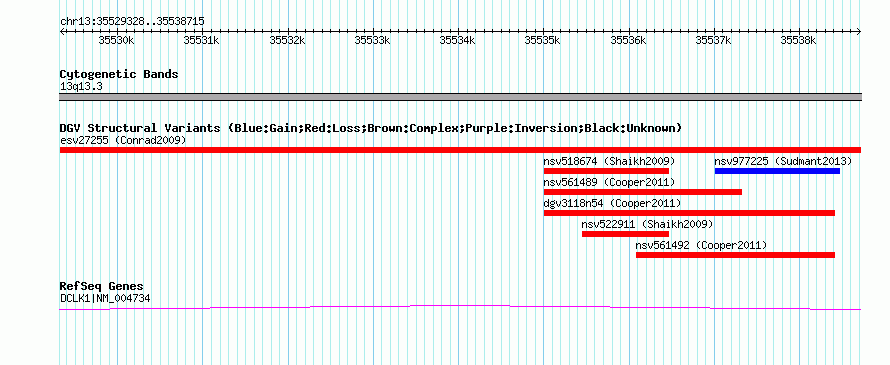The image size is (890, 365).
Task: Click the DCLK1|NM_004734 gene label
Action: coord(105,297)
